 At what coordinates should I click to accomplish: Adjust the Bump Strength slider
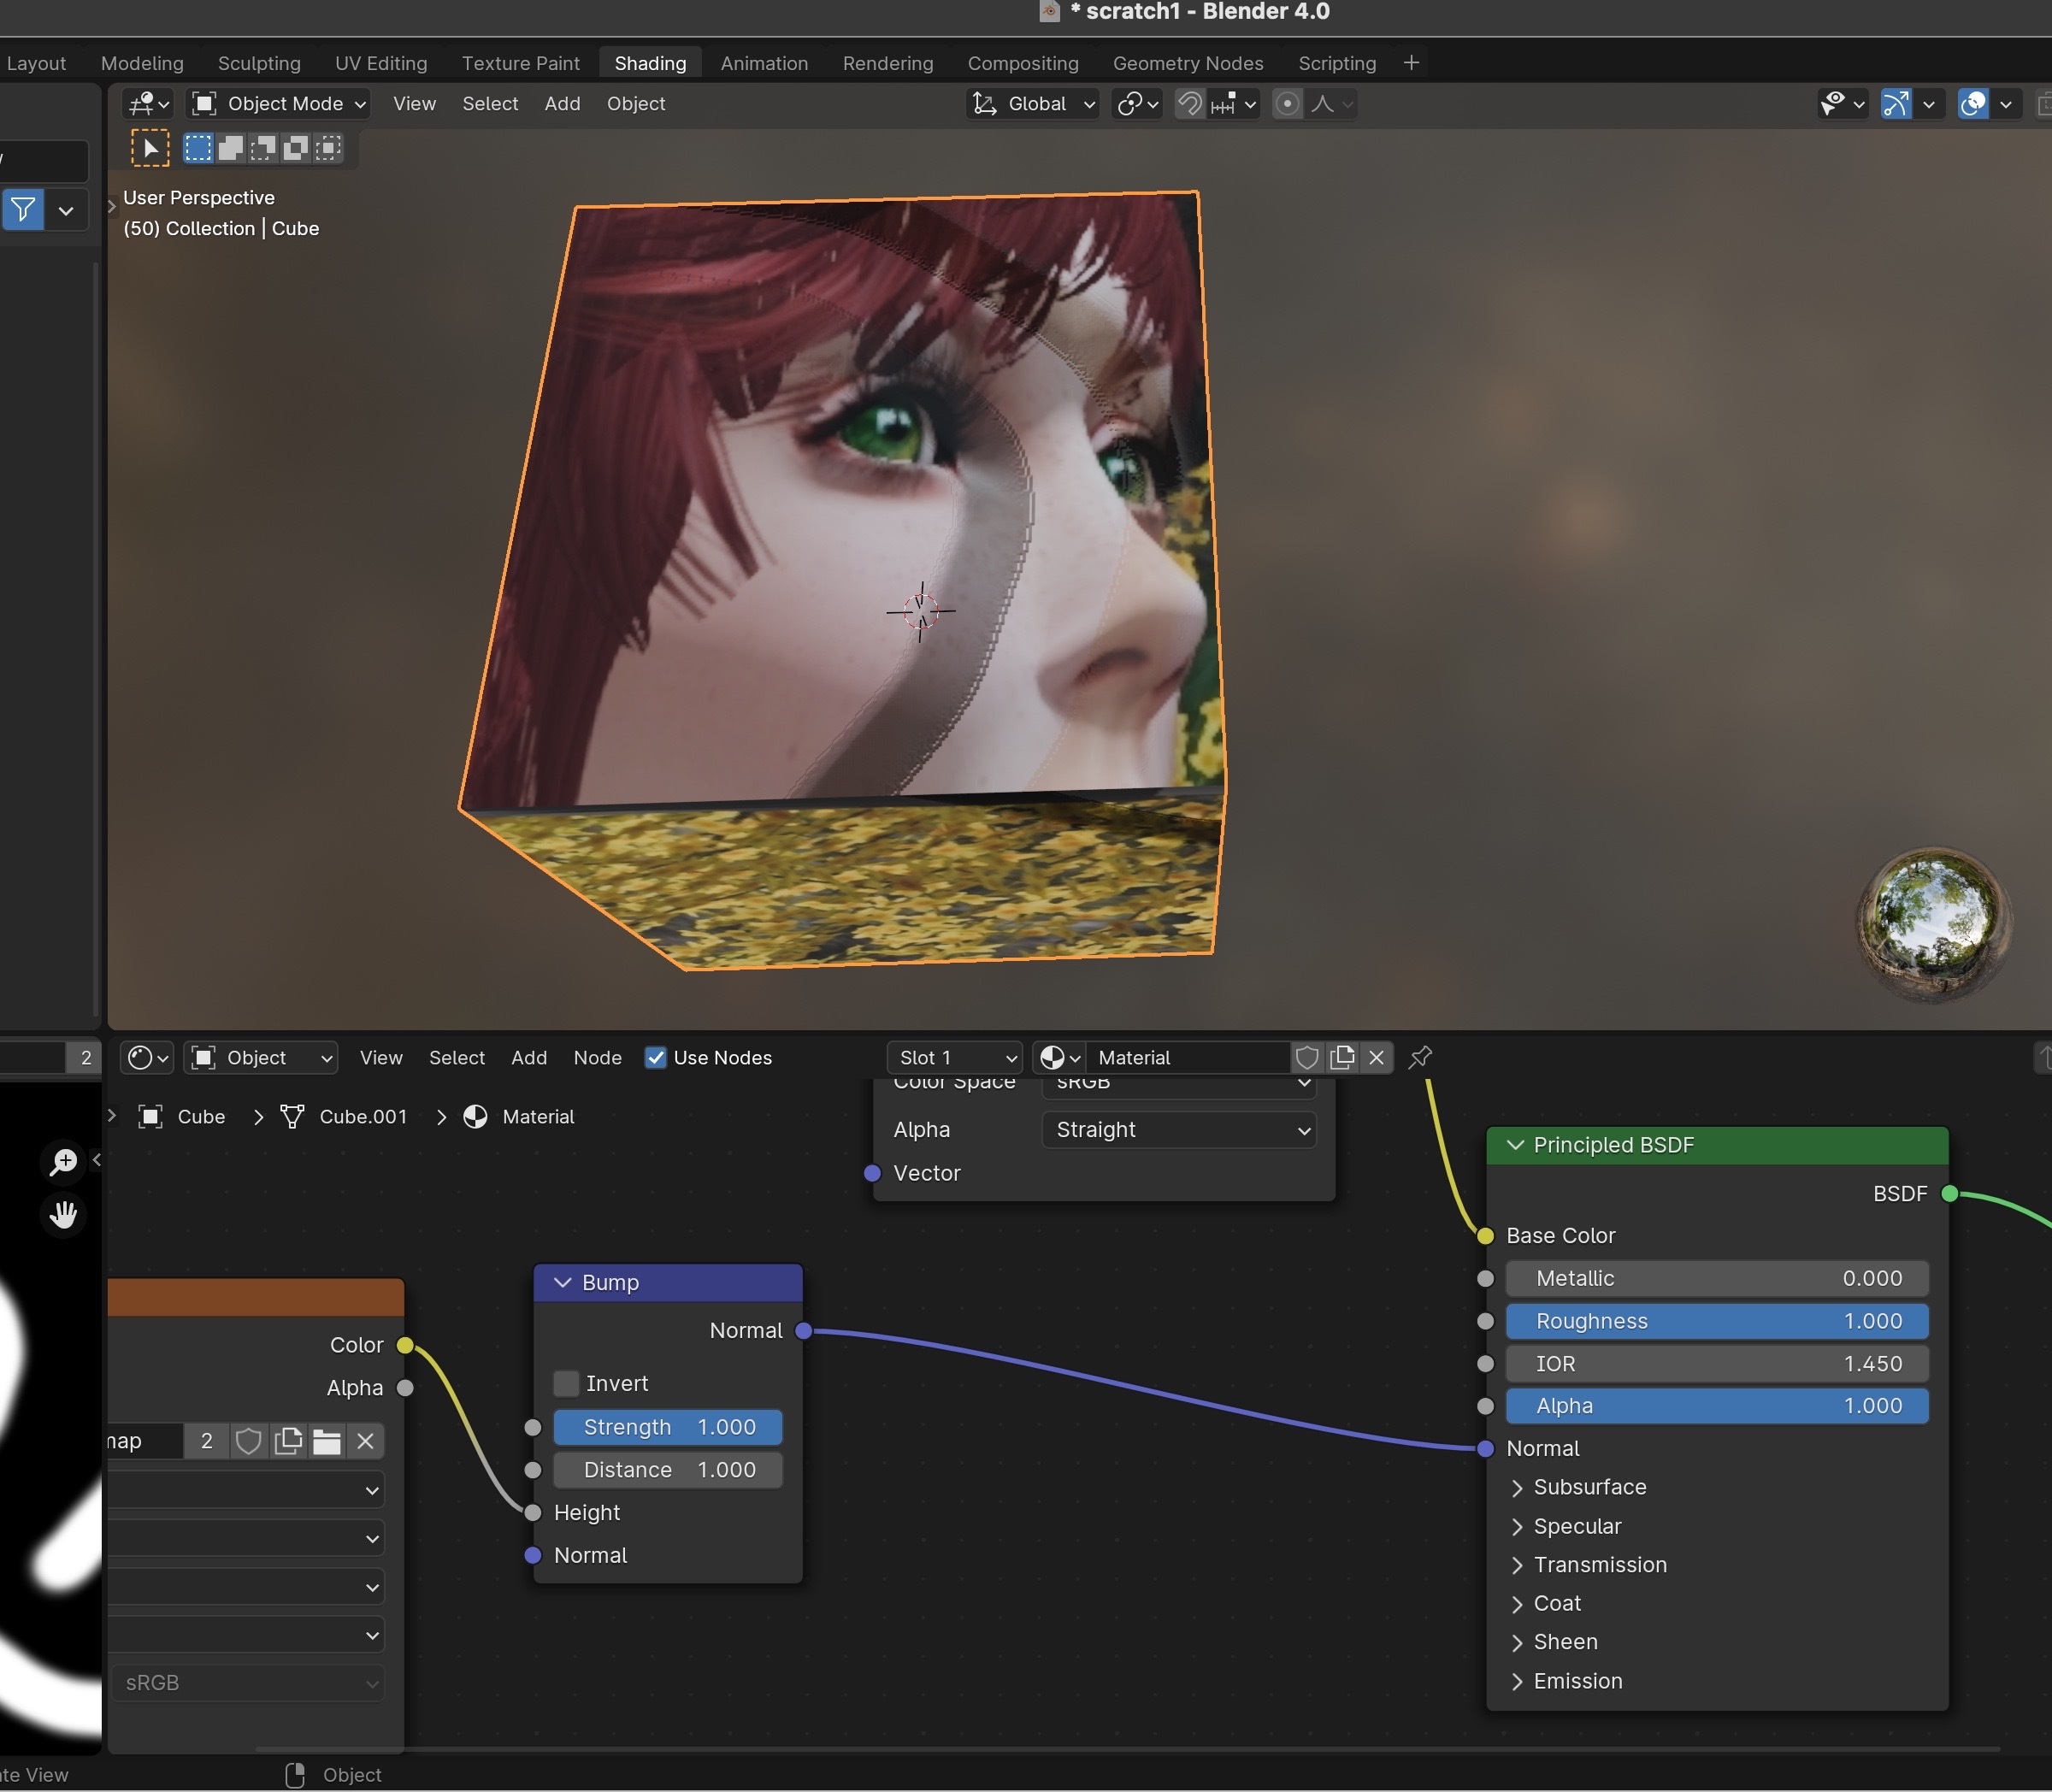pyautogui.click(x=668, y=1428)
